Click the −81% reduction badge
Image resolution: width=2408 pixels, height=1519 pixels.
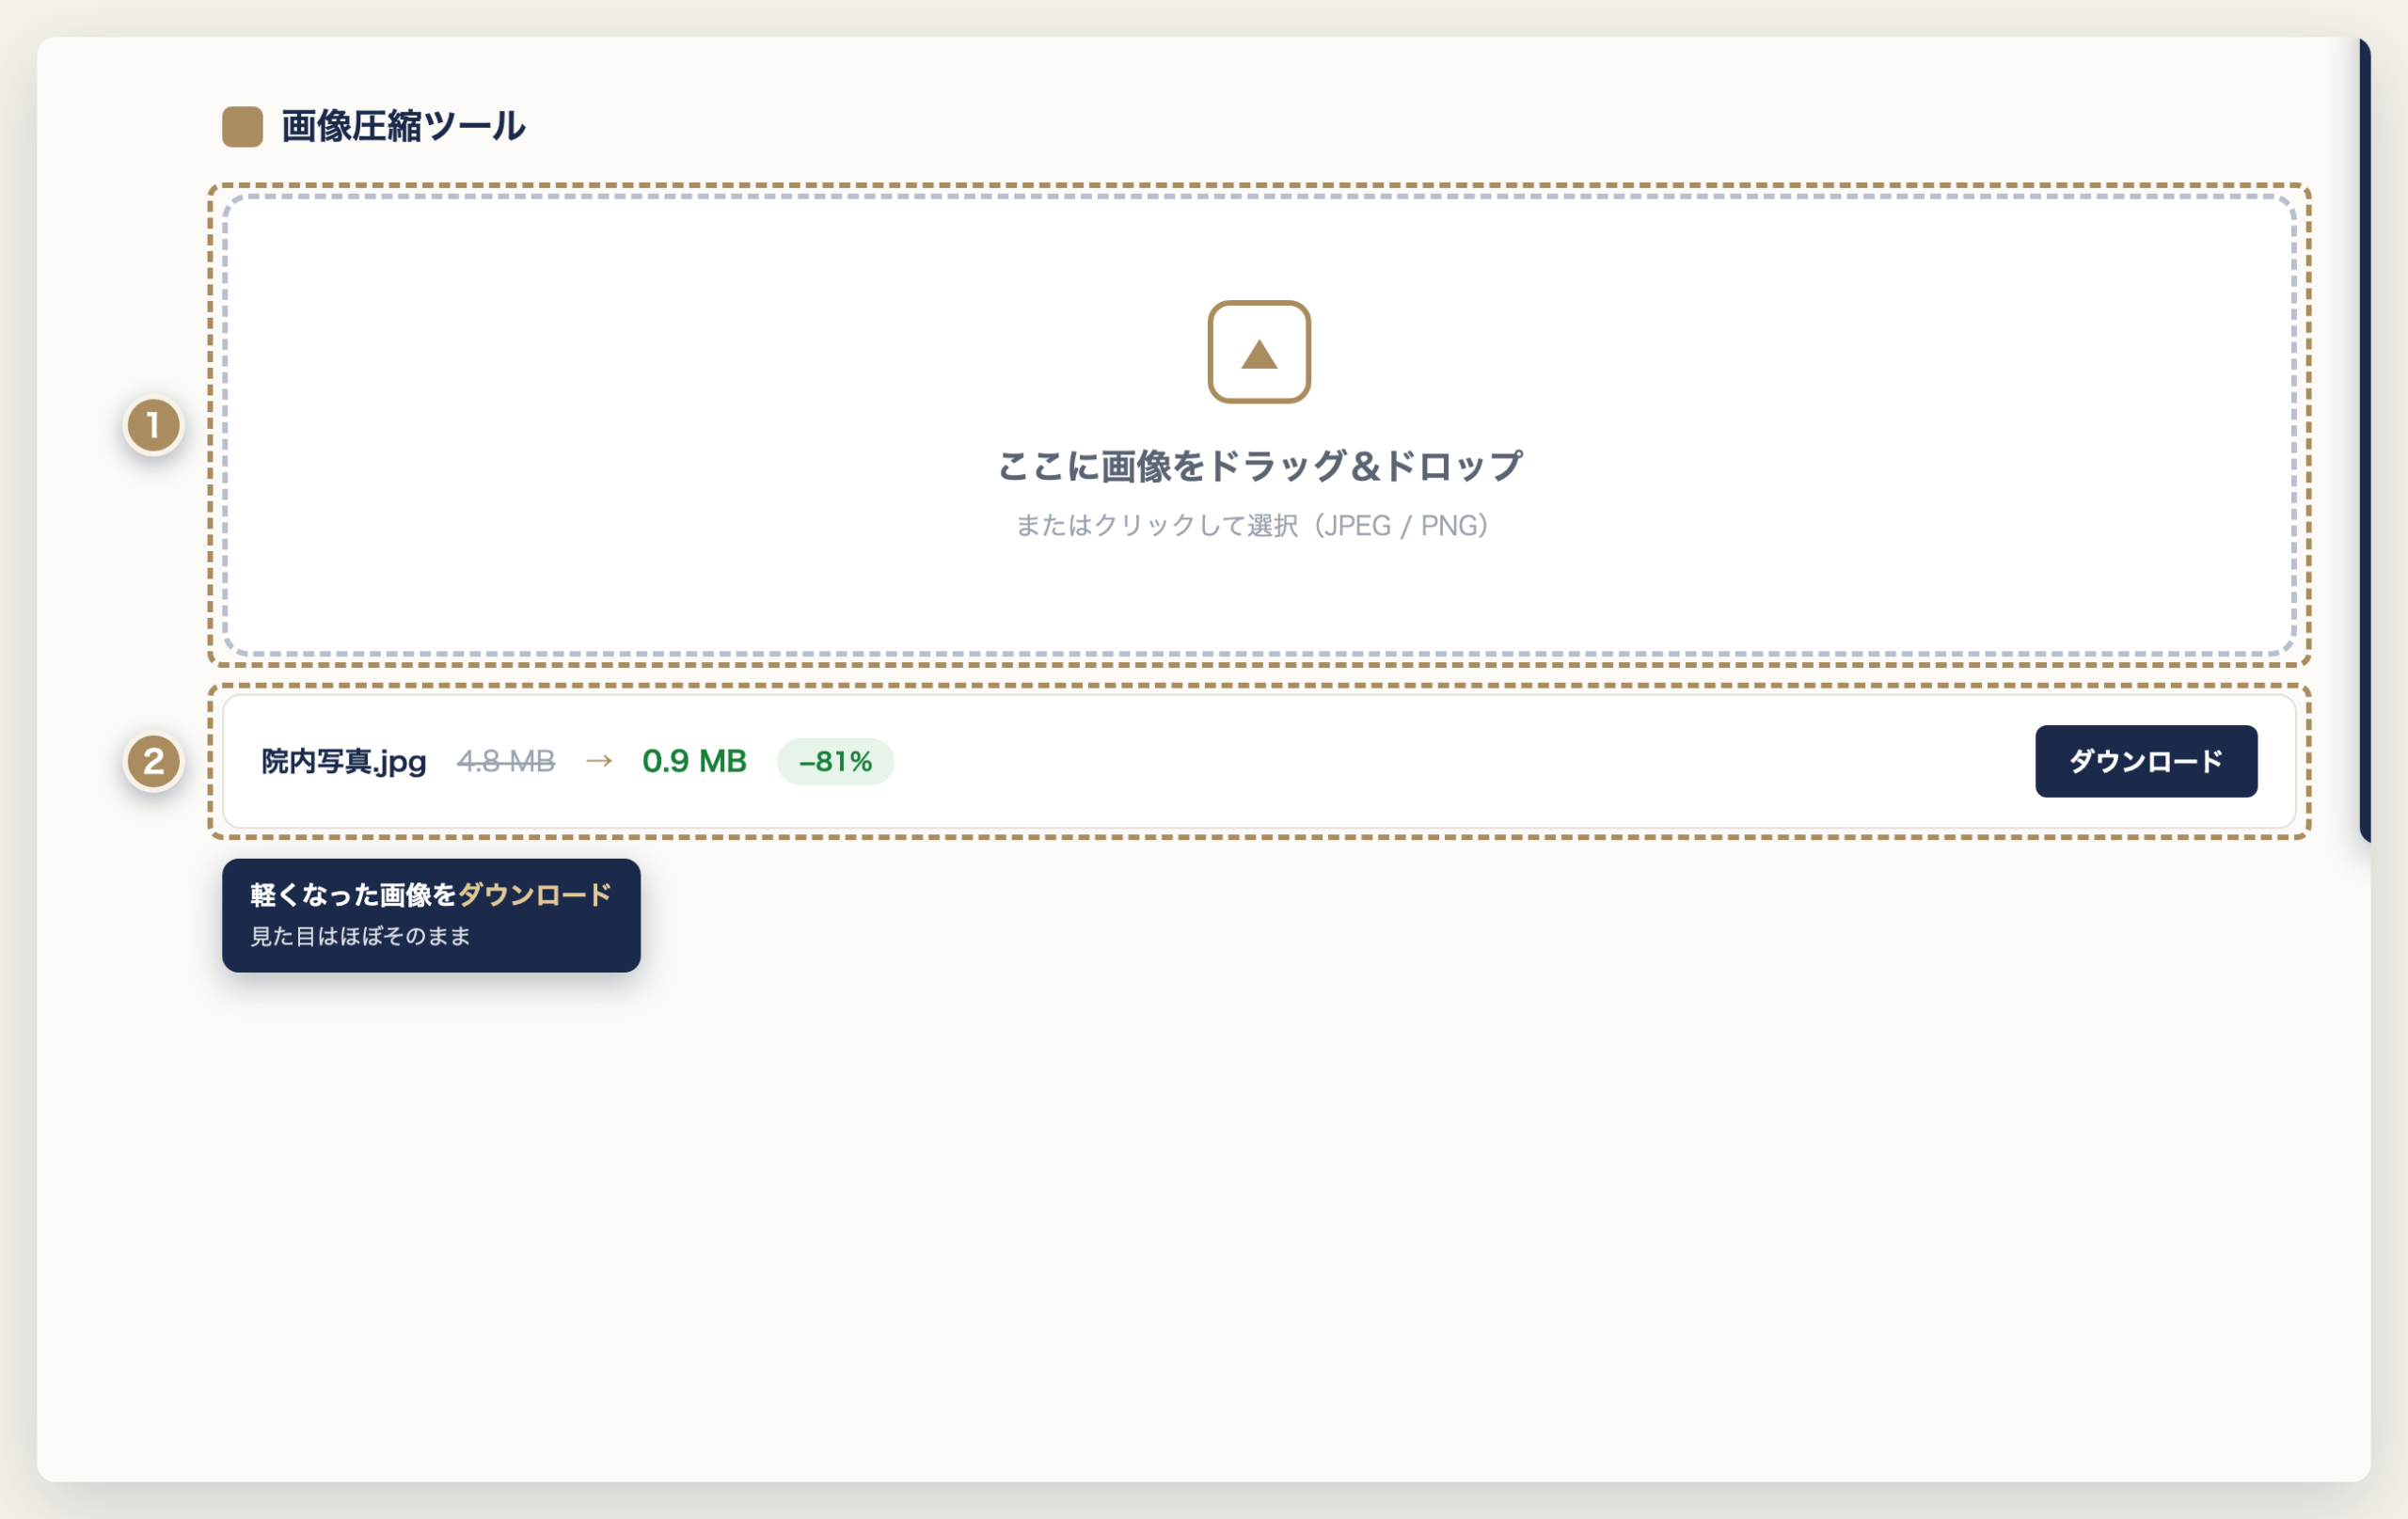pyautogui.click(x=835, y=761)
